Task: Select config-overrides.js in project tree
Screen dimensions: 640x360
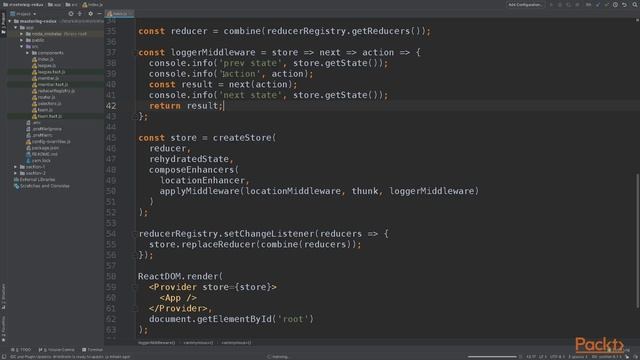Action: 51,142
